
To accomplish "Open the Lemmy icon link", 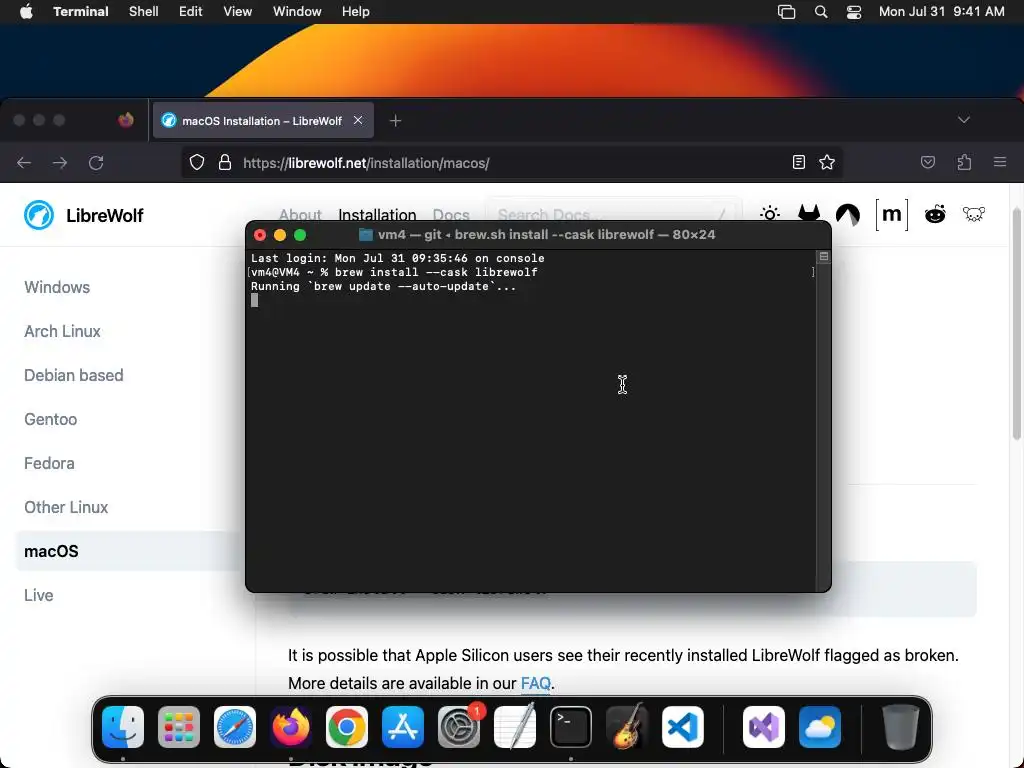I will pyautogui.click(x=974, y=214).
